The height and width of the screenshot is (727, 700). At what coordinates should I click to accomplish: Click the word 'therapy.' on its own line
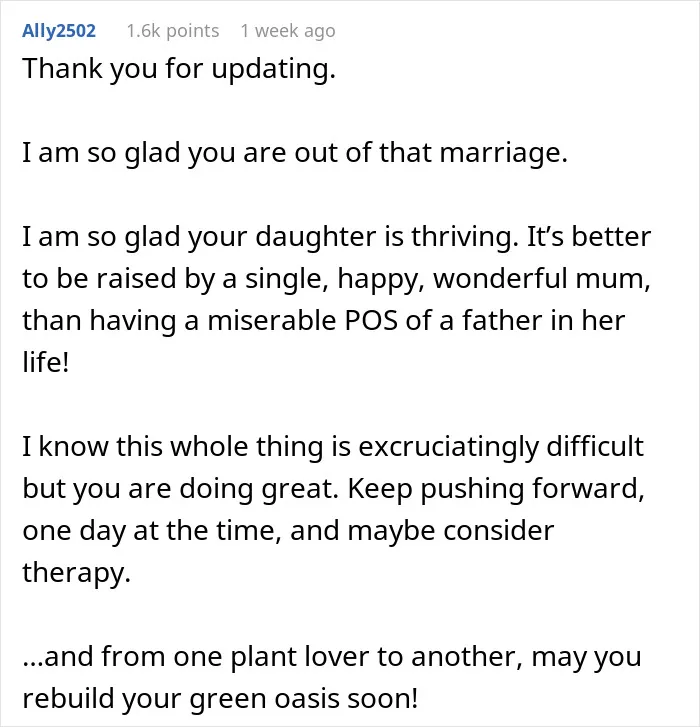coord(76,573)
